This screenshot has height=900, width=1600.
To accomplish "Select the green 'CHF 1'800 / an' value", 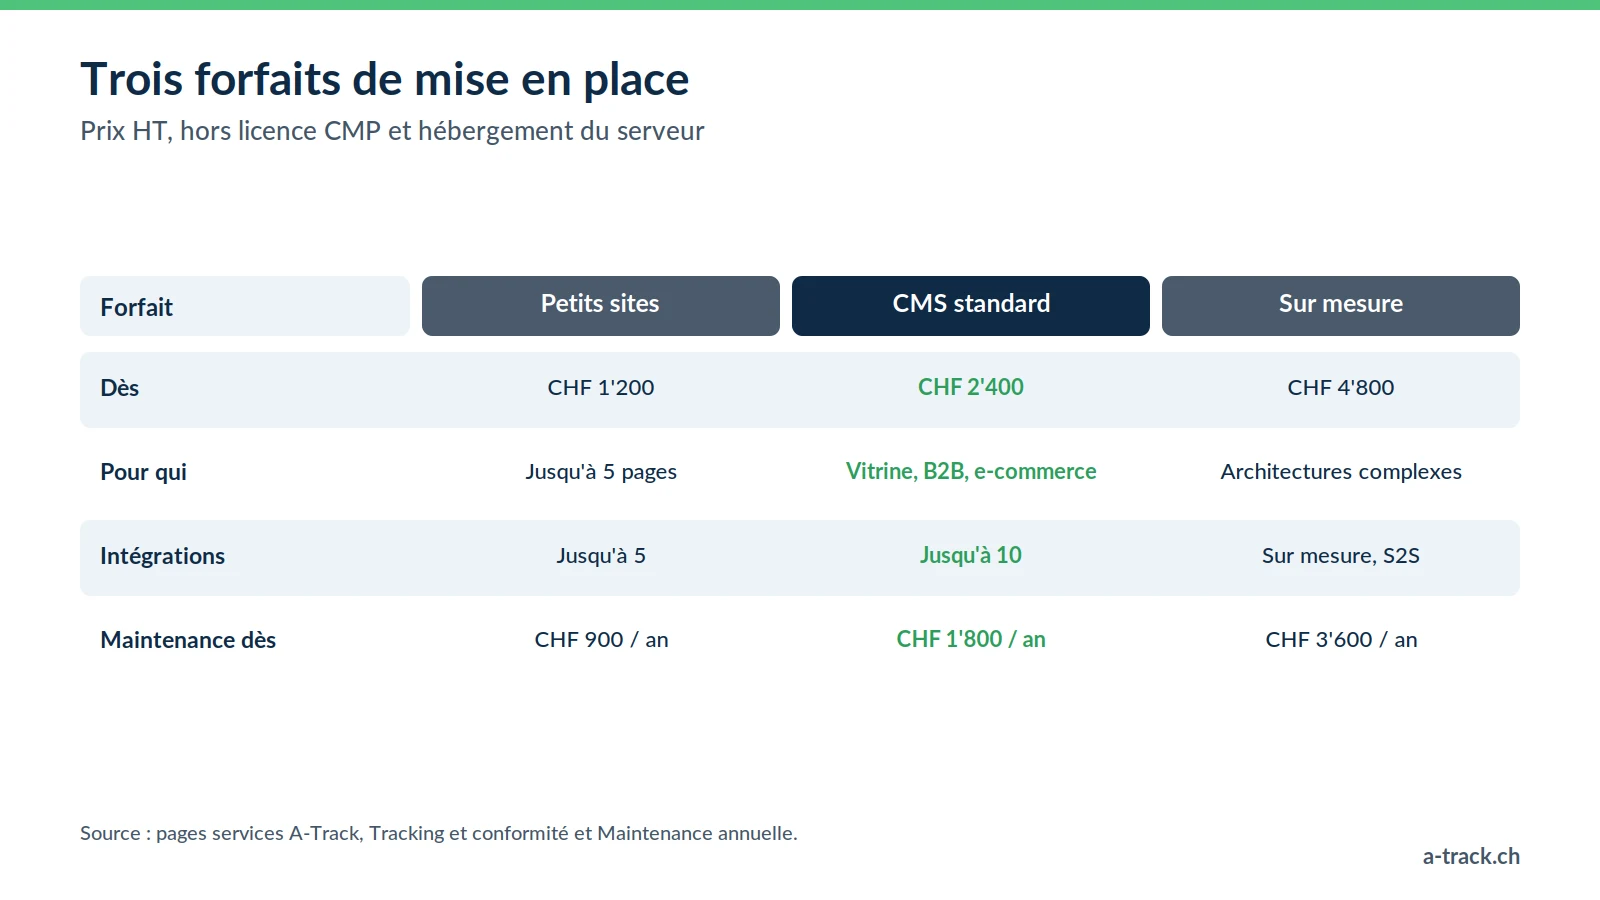I will point(971,639).
